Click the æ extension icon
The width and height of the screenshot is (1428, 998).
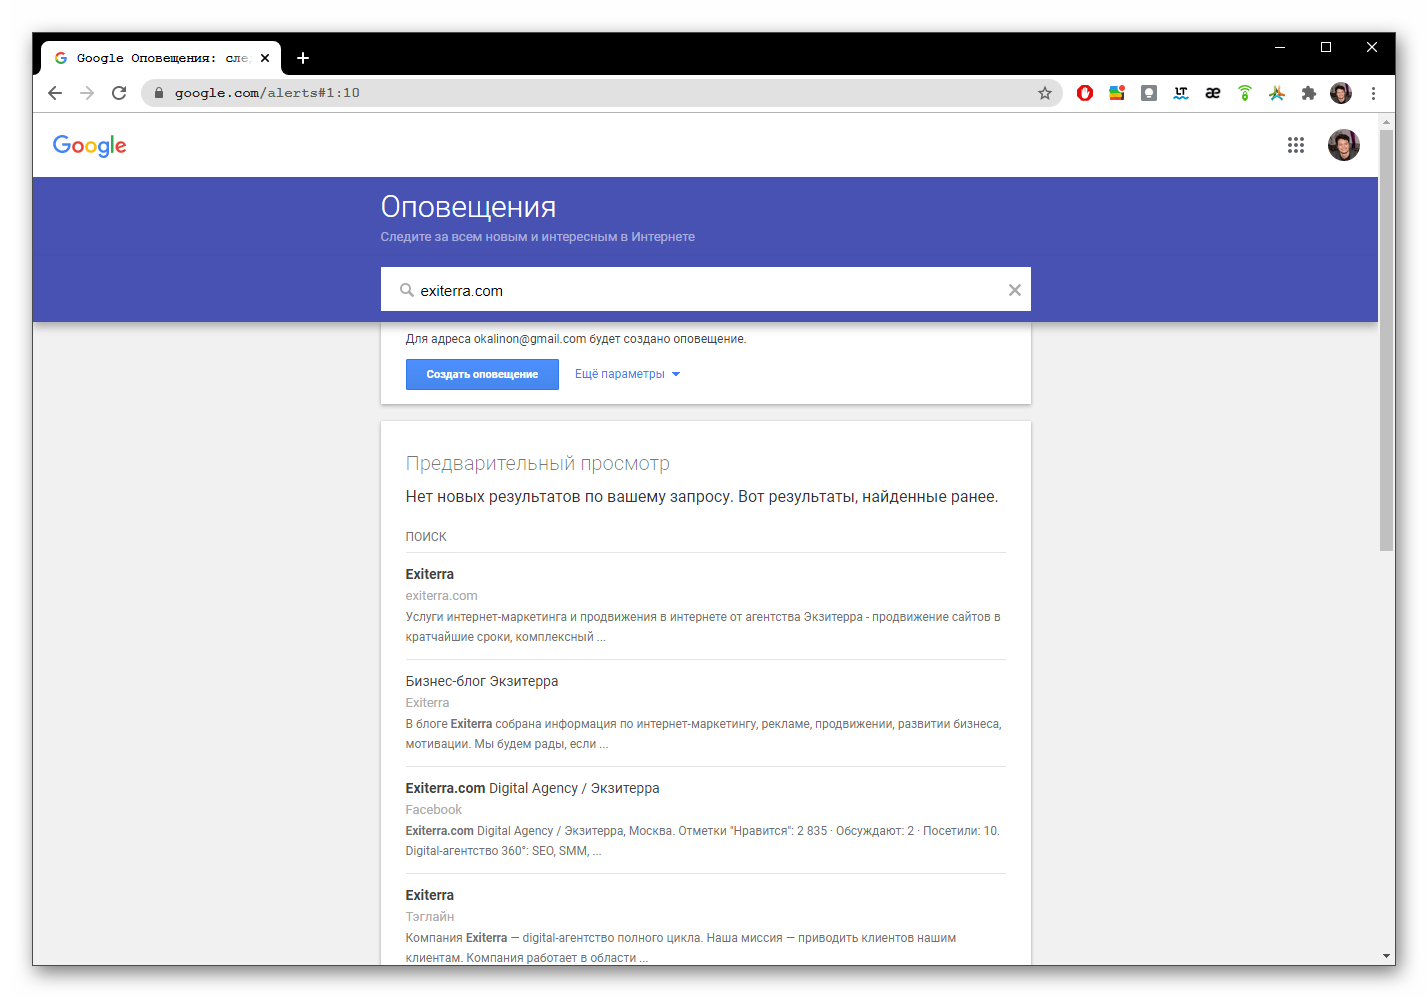coord(1213,93)
